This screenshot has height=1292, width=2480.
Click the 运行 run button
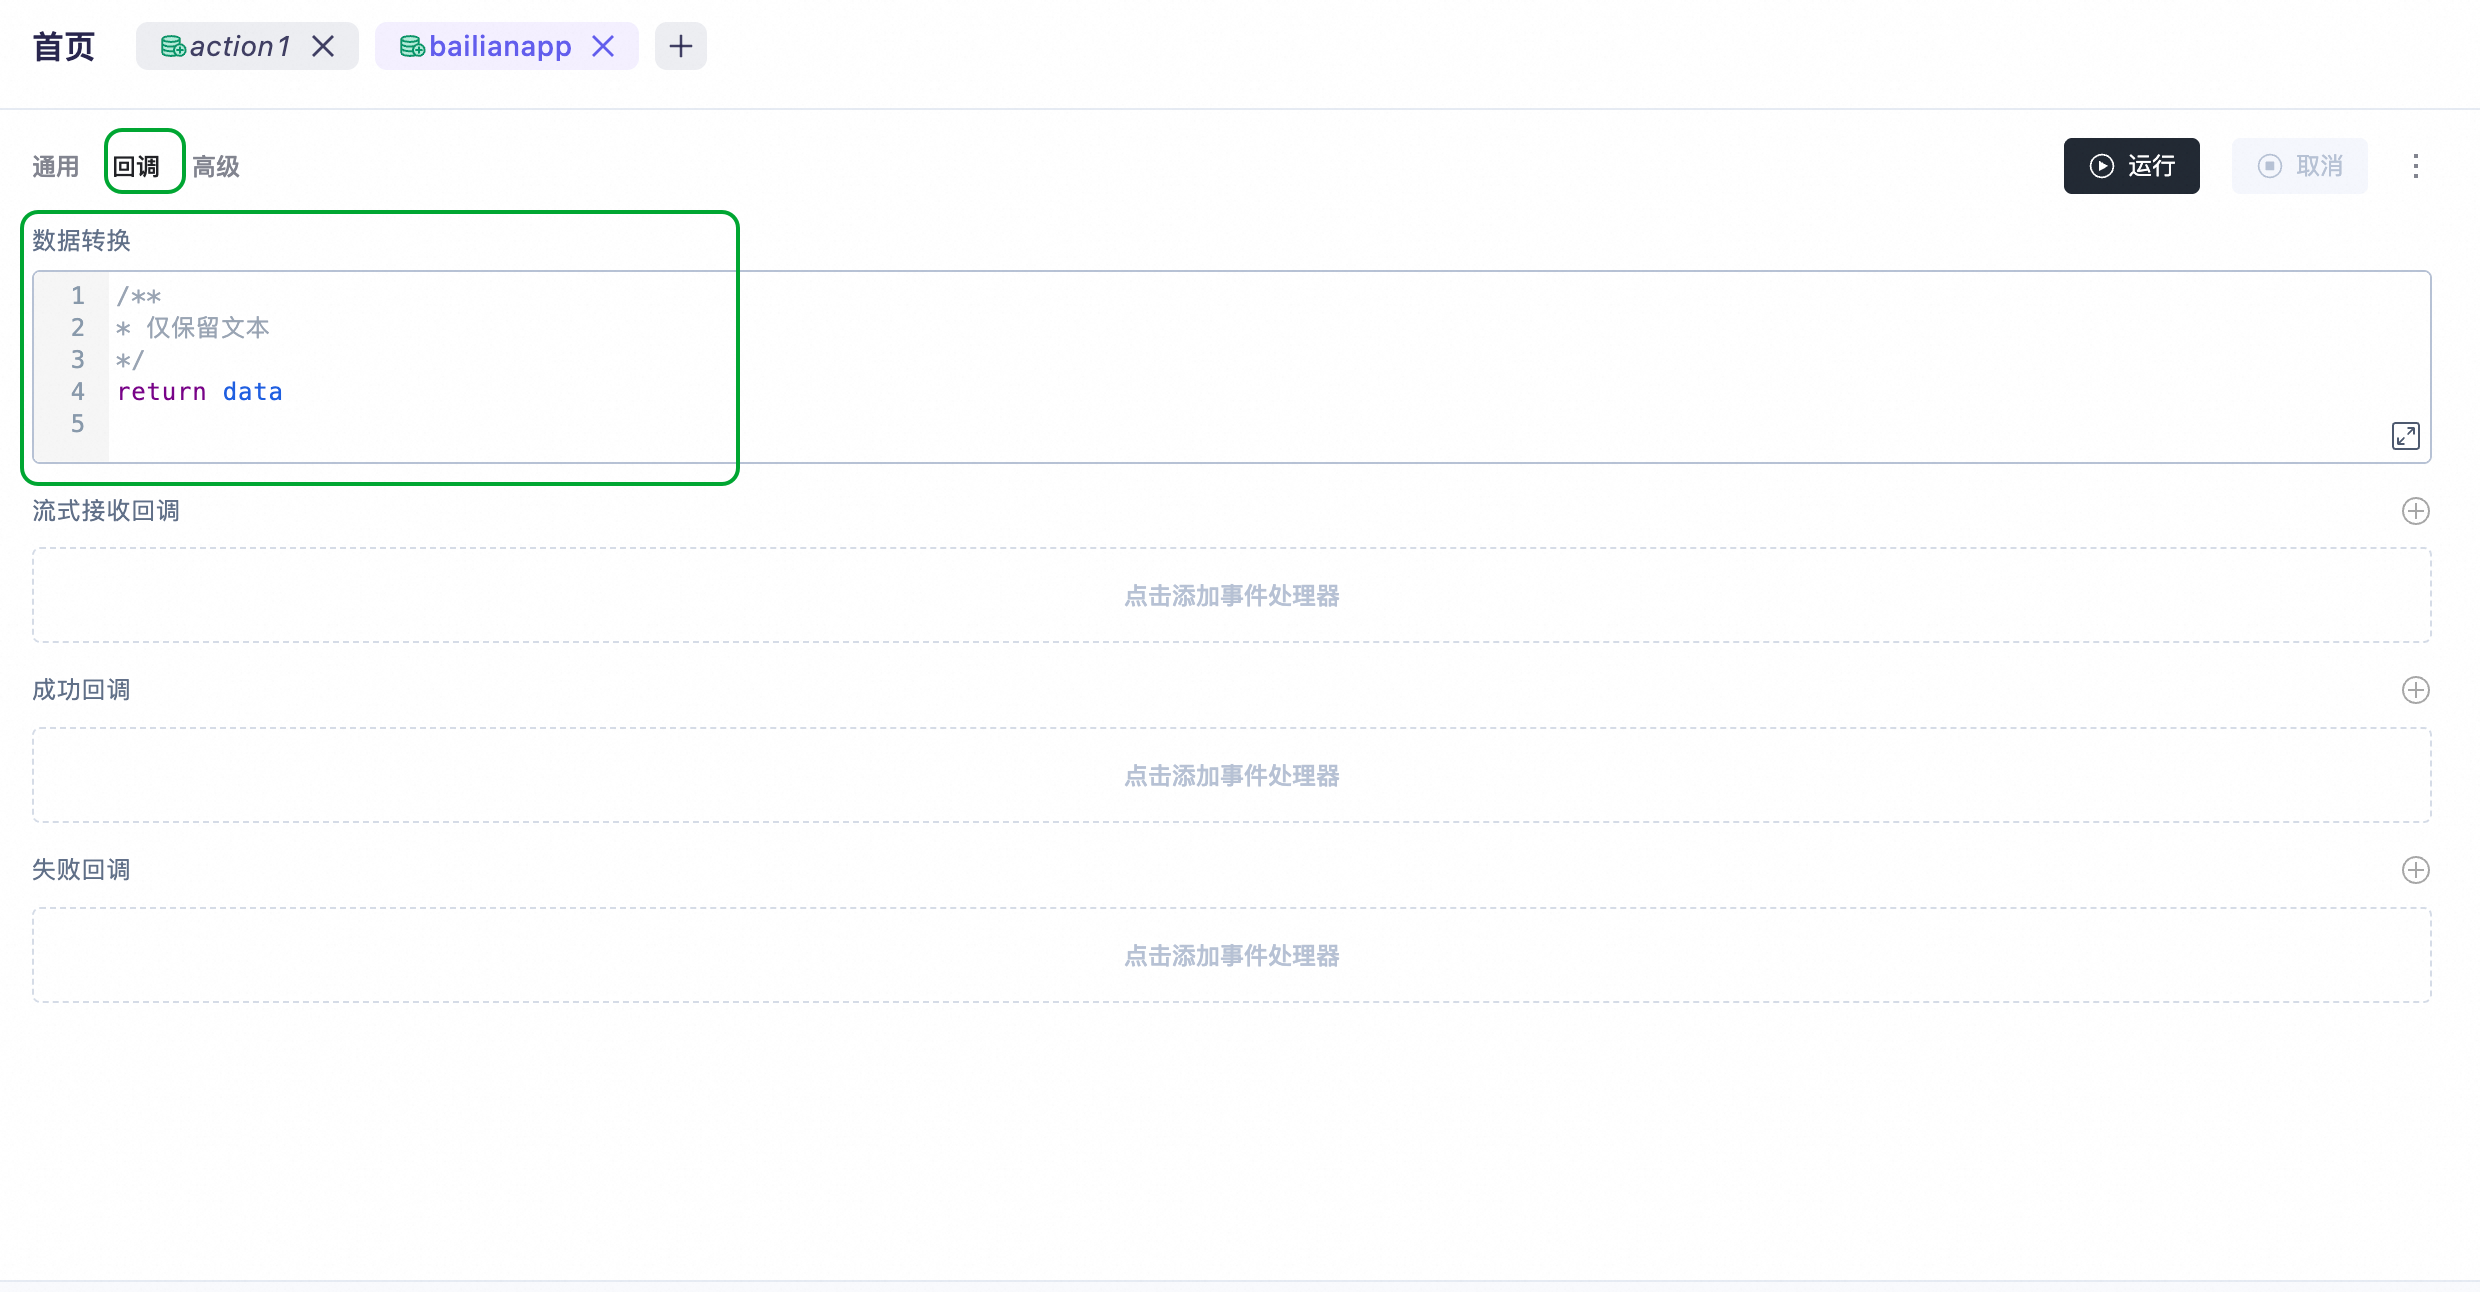(2131, 166)
